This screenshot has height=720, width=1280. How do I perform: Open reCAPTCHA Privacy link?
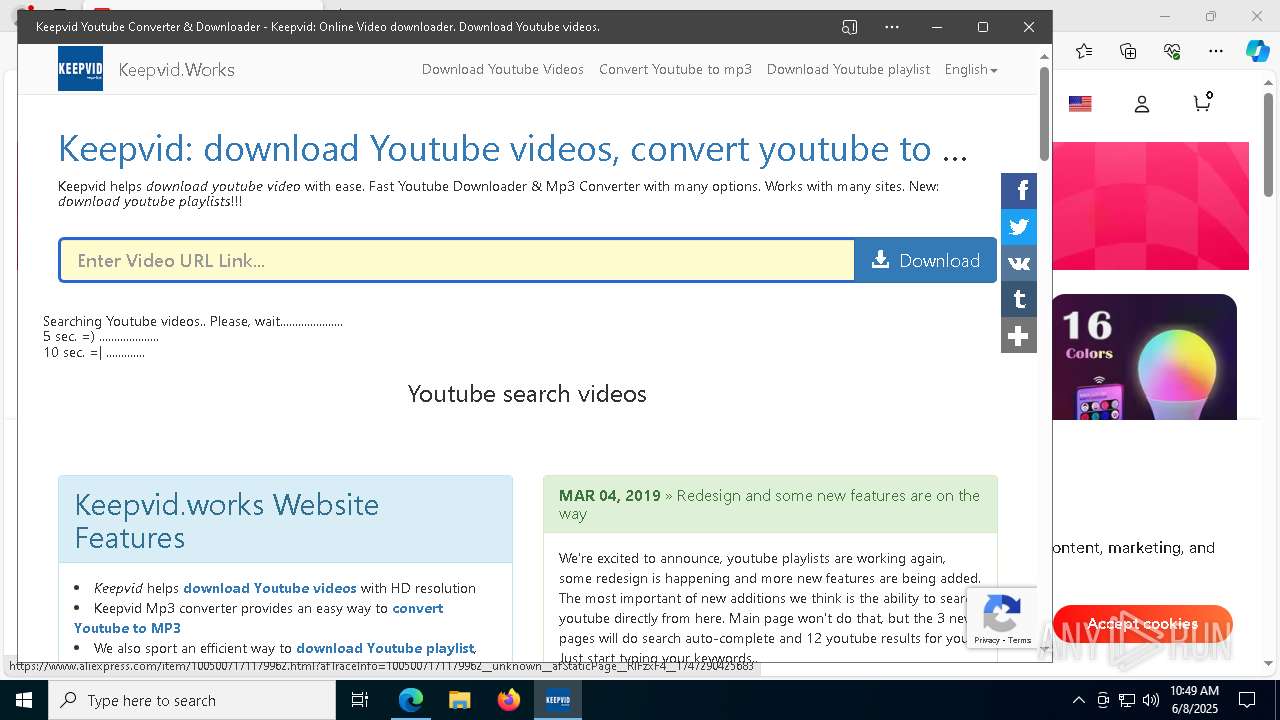point(986,640)
